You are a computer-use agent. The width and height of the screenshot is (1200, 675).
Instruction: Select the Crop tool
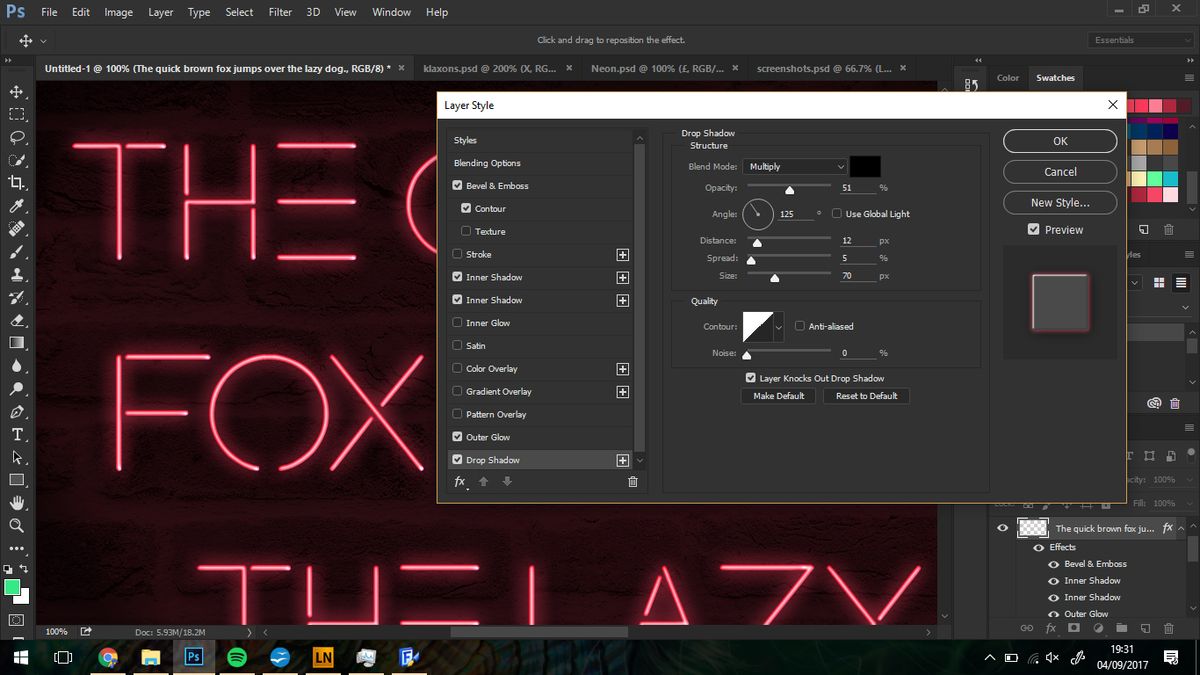click(x=15, y=182)
